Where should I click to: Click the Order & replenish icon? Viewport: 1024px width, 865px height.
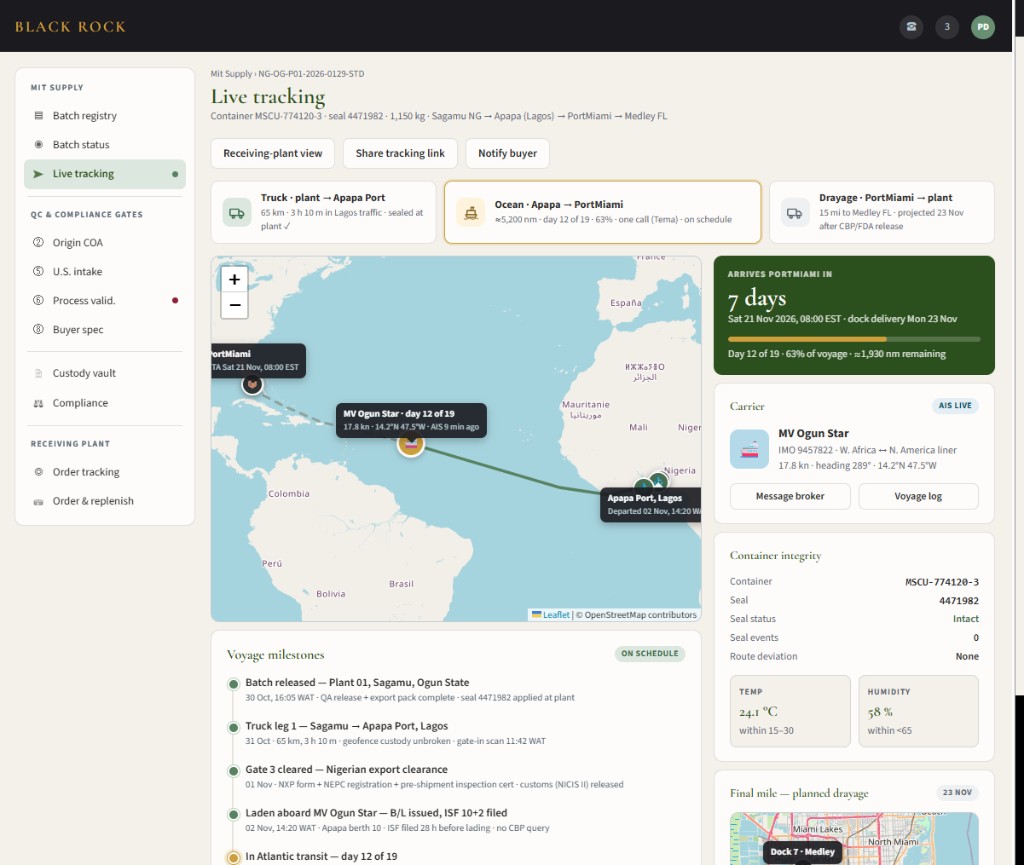tap(39, 501)
